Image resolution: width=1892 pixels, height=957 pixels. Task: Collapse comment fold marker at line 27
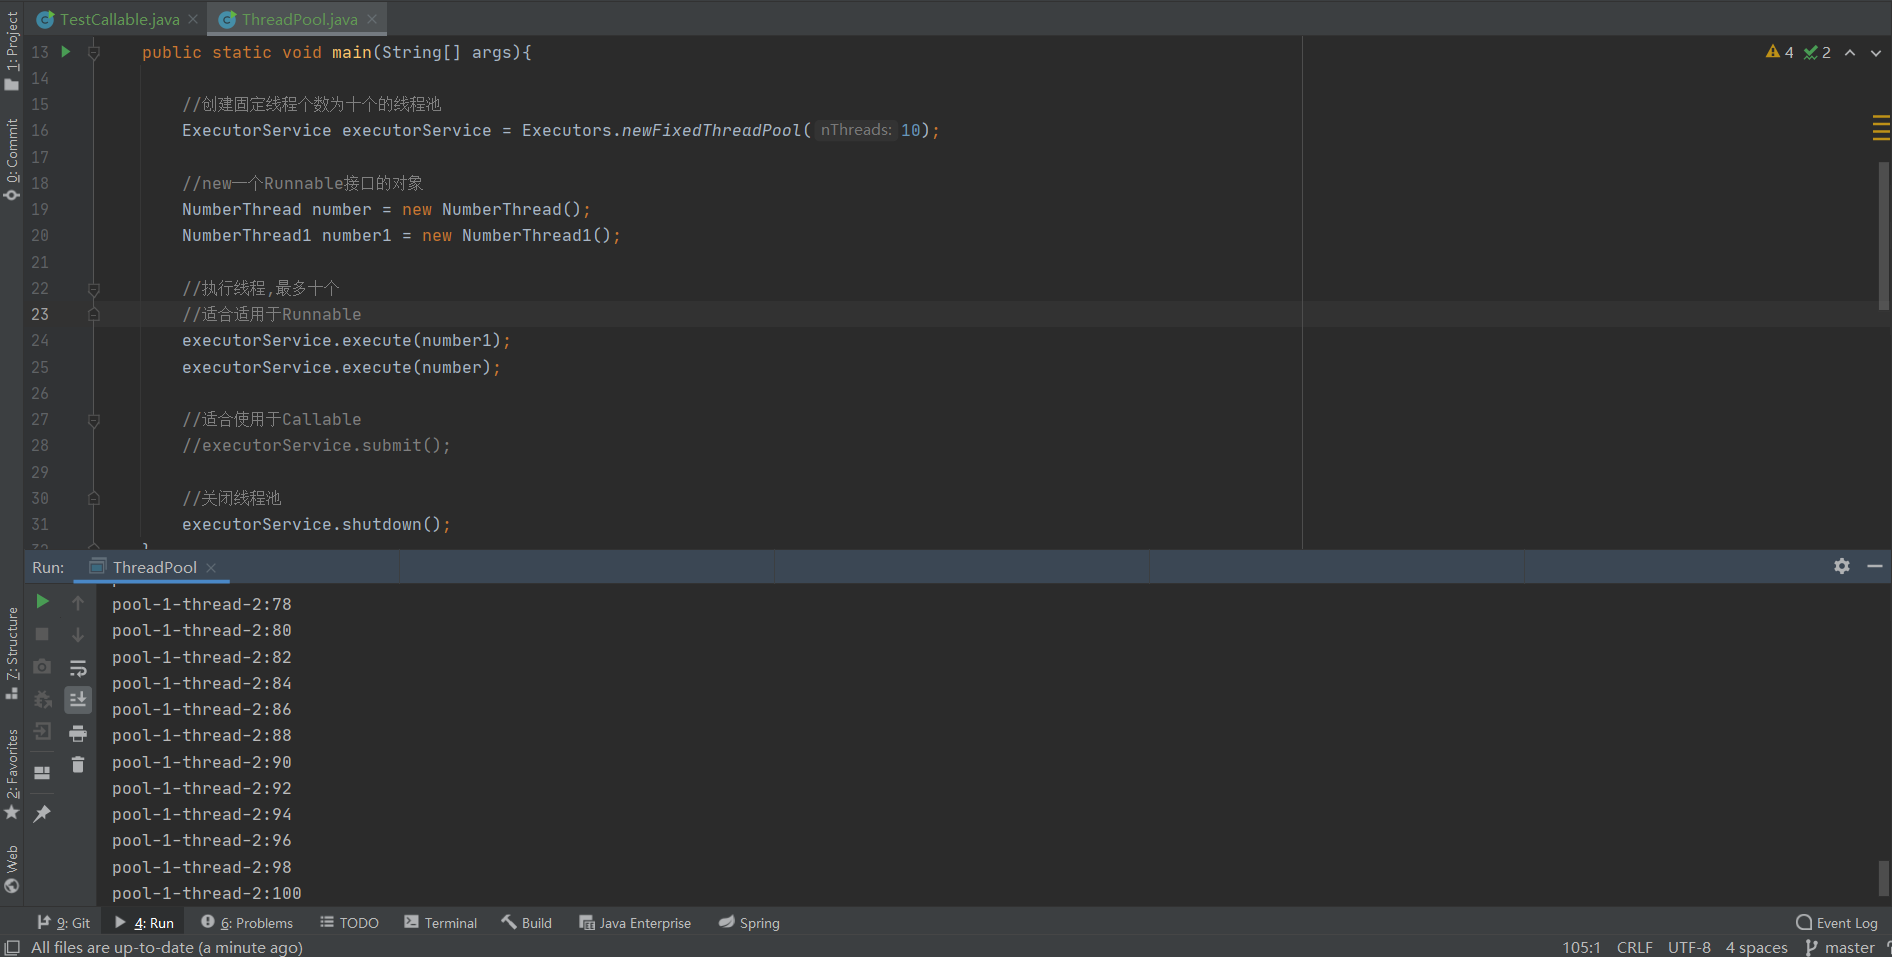[94, 419]
